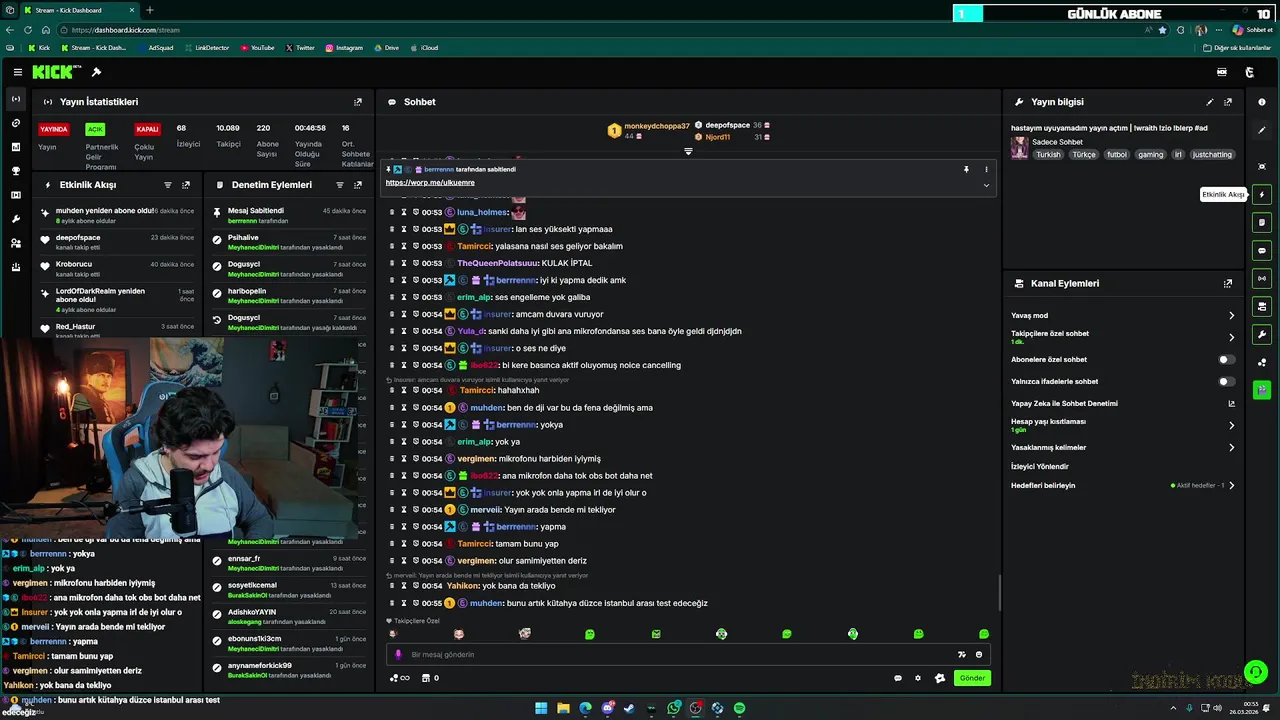Toggle Yalnızca ifadelerle sohbet switch
This screenshot has width=1280, height=720.
(1226, 382)
